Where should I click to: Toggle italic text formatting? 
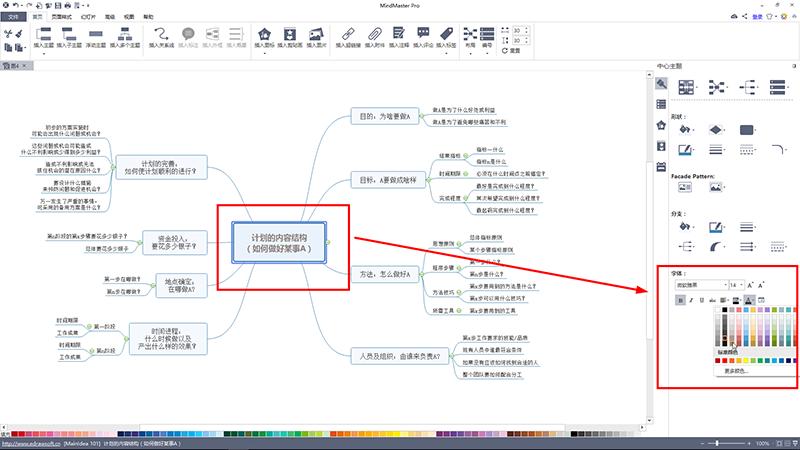pos(691,301)
